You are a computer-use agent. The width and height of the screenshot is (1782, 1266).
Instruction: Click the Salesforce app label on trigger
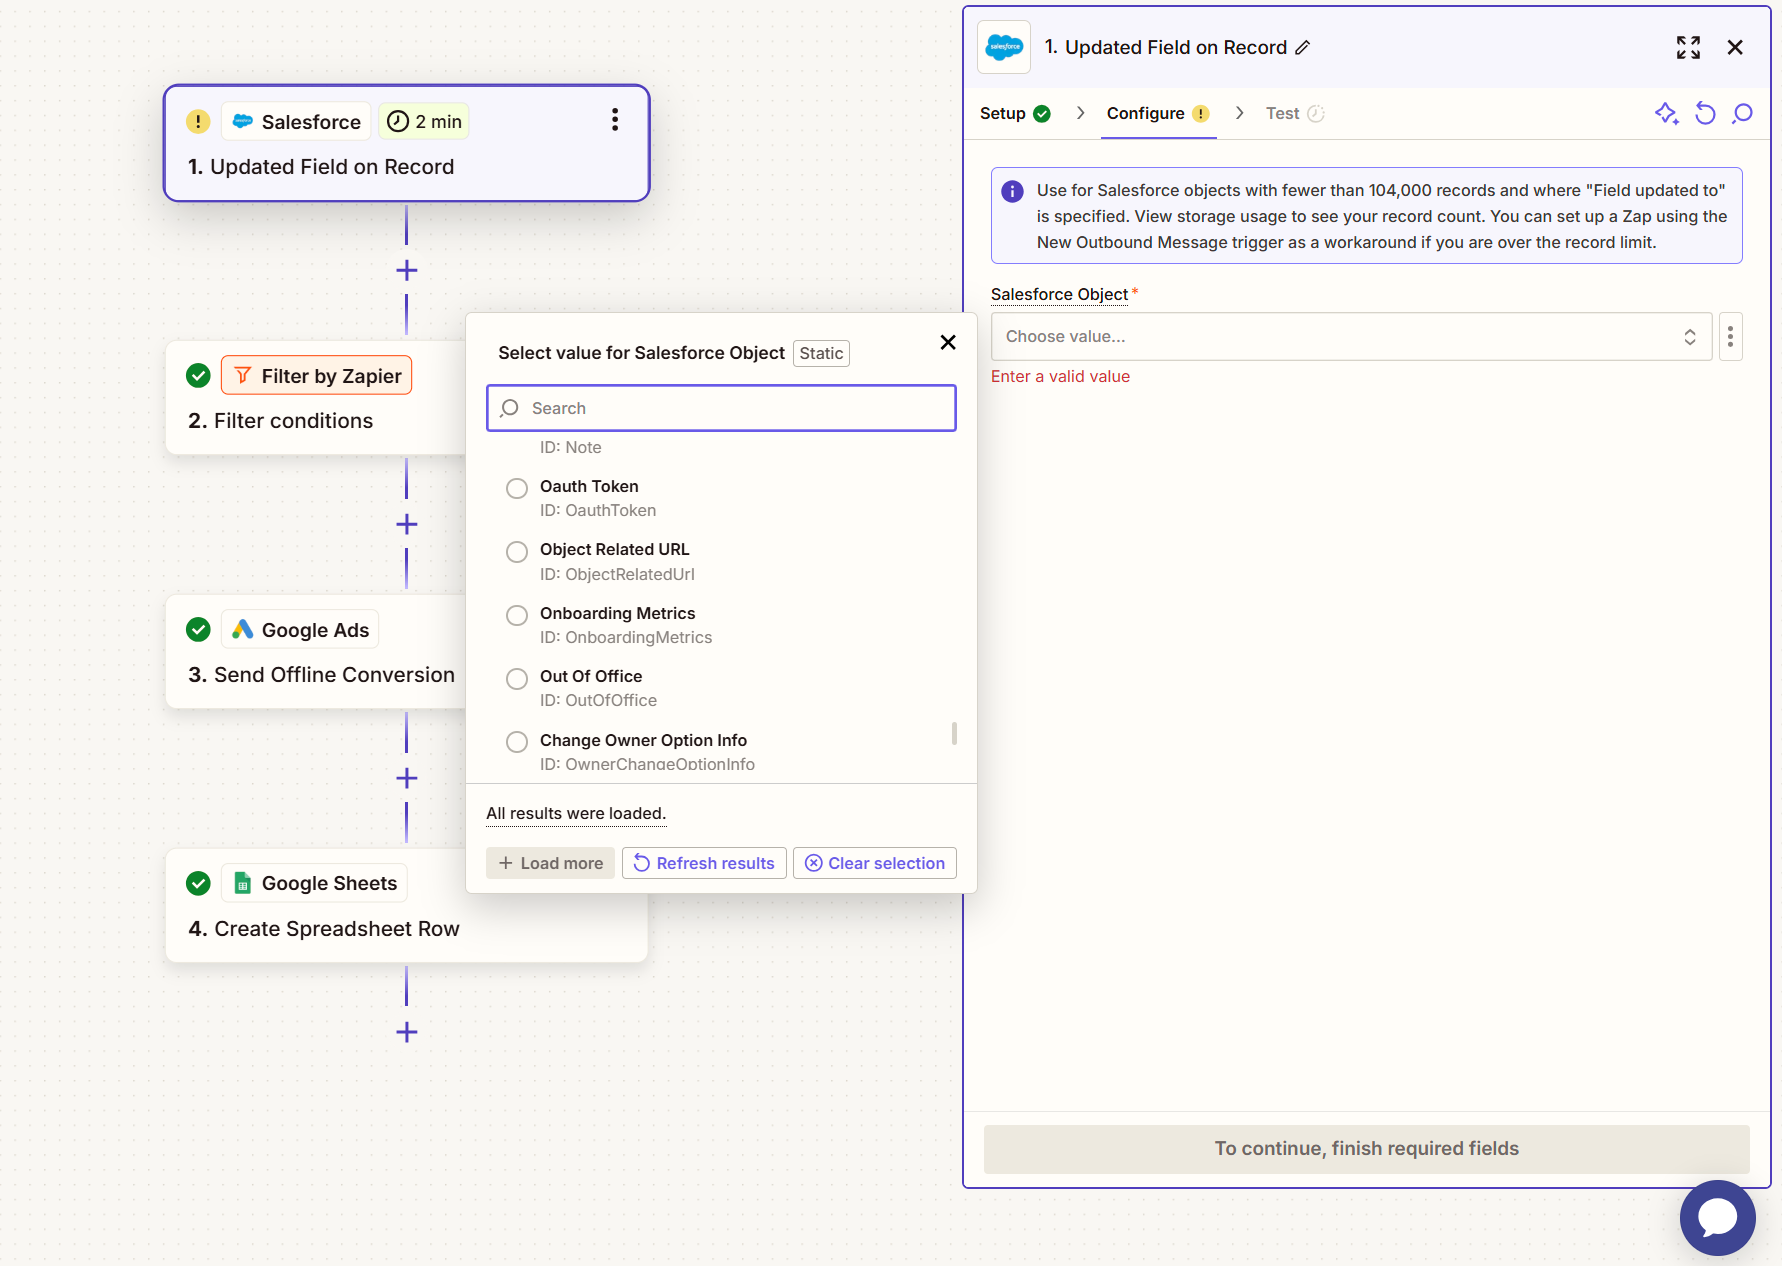pyautogui.click(x=296, y=122)
